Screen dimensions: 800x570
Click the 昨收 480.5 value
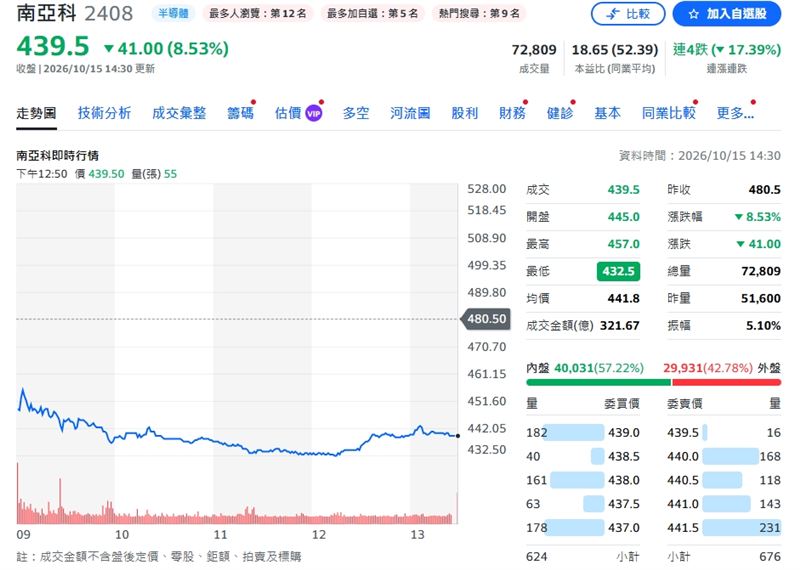764,190
